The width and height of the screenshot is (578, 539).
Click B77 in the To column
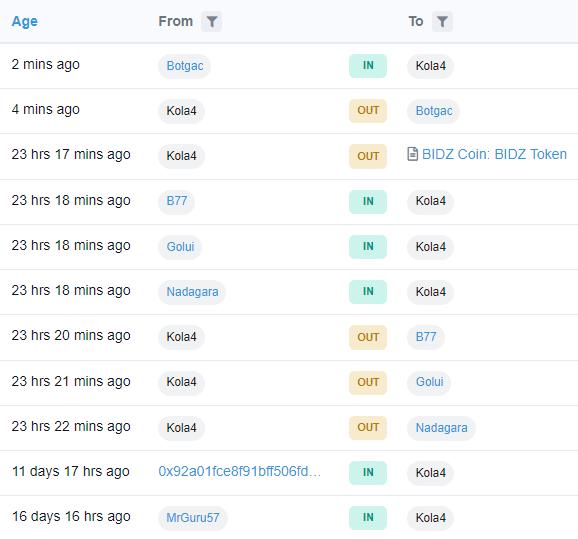[426, 337]
